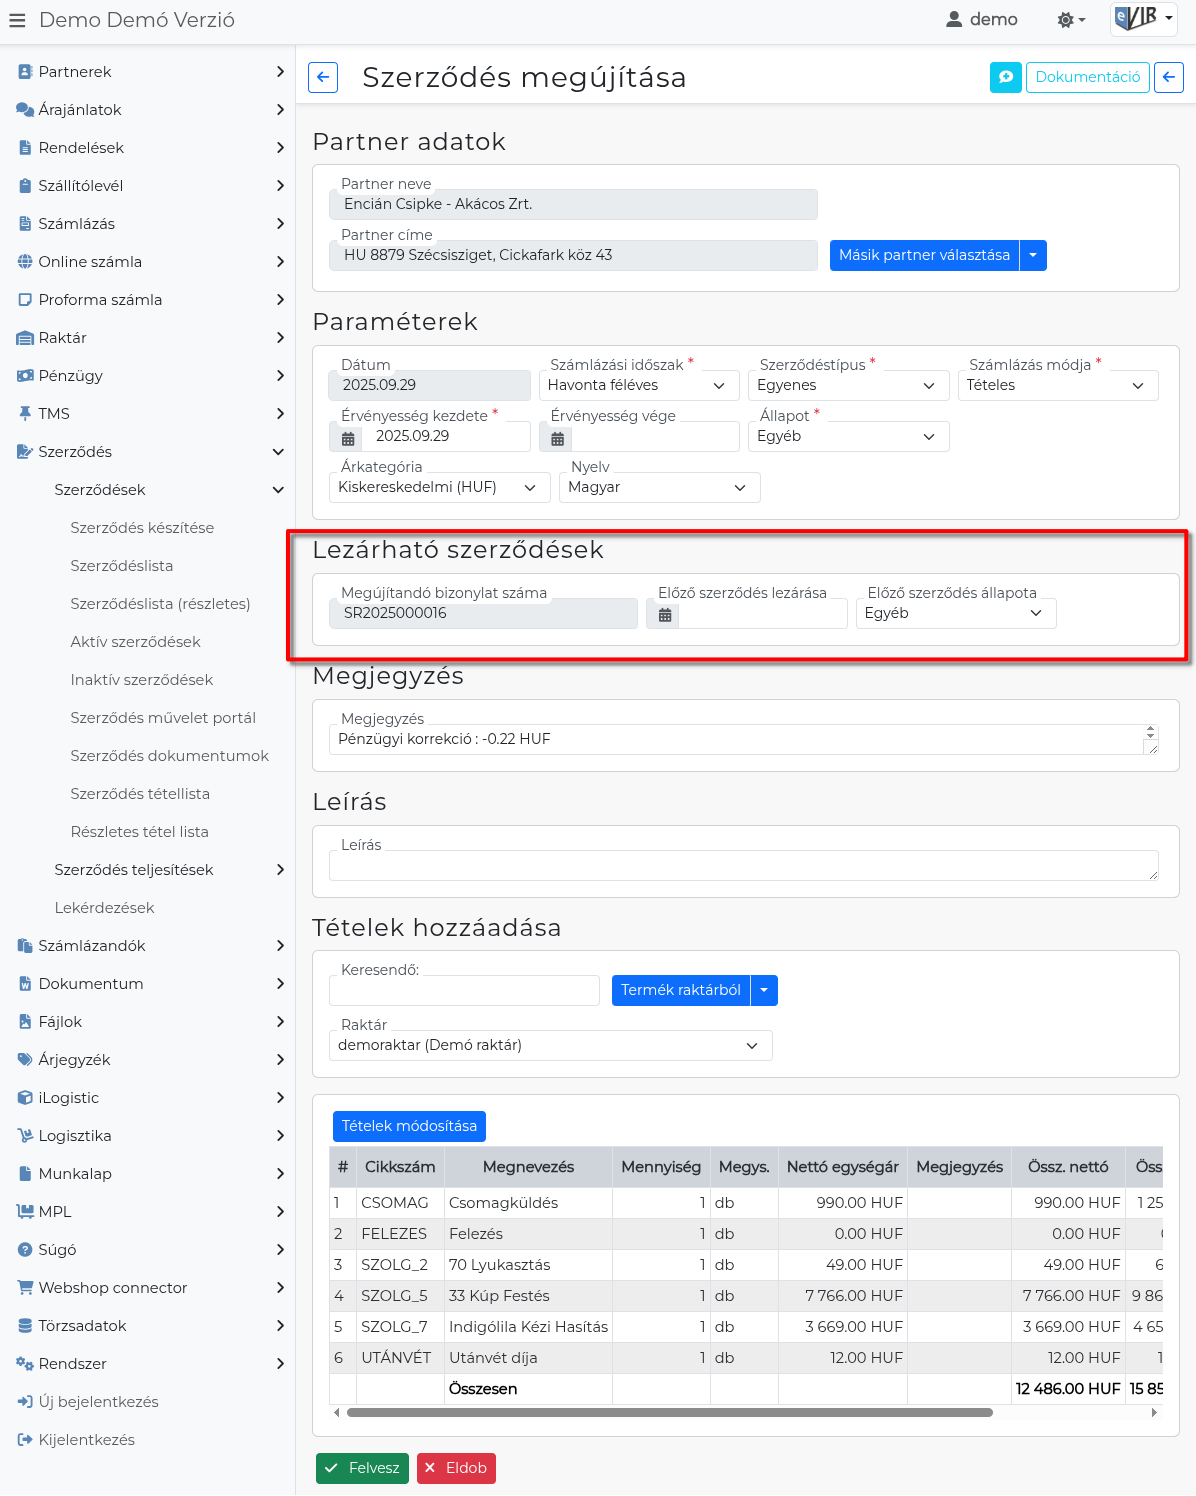Expand the Másik partner választása arrow

click(1033, 256)
